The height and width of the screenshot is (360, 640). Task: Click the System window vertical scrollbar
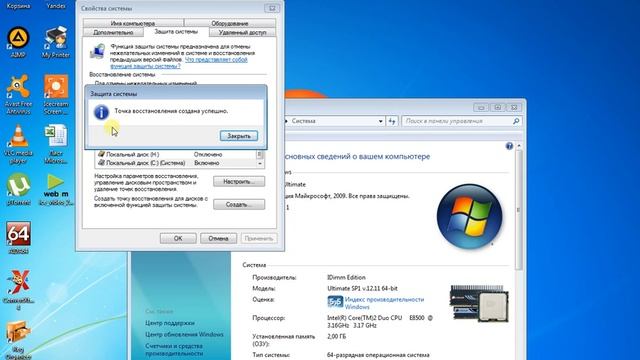(519, 210)
